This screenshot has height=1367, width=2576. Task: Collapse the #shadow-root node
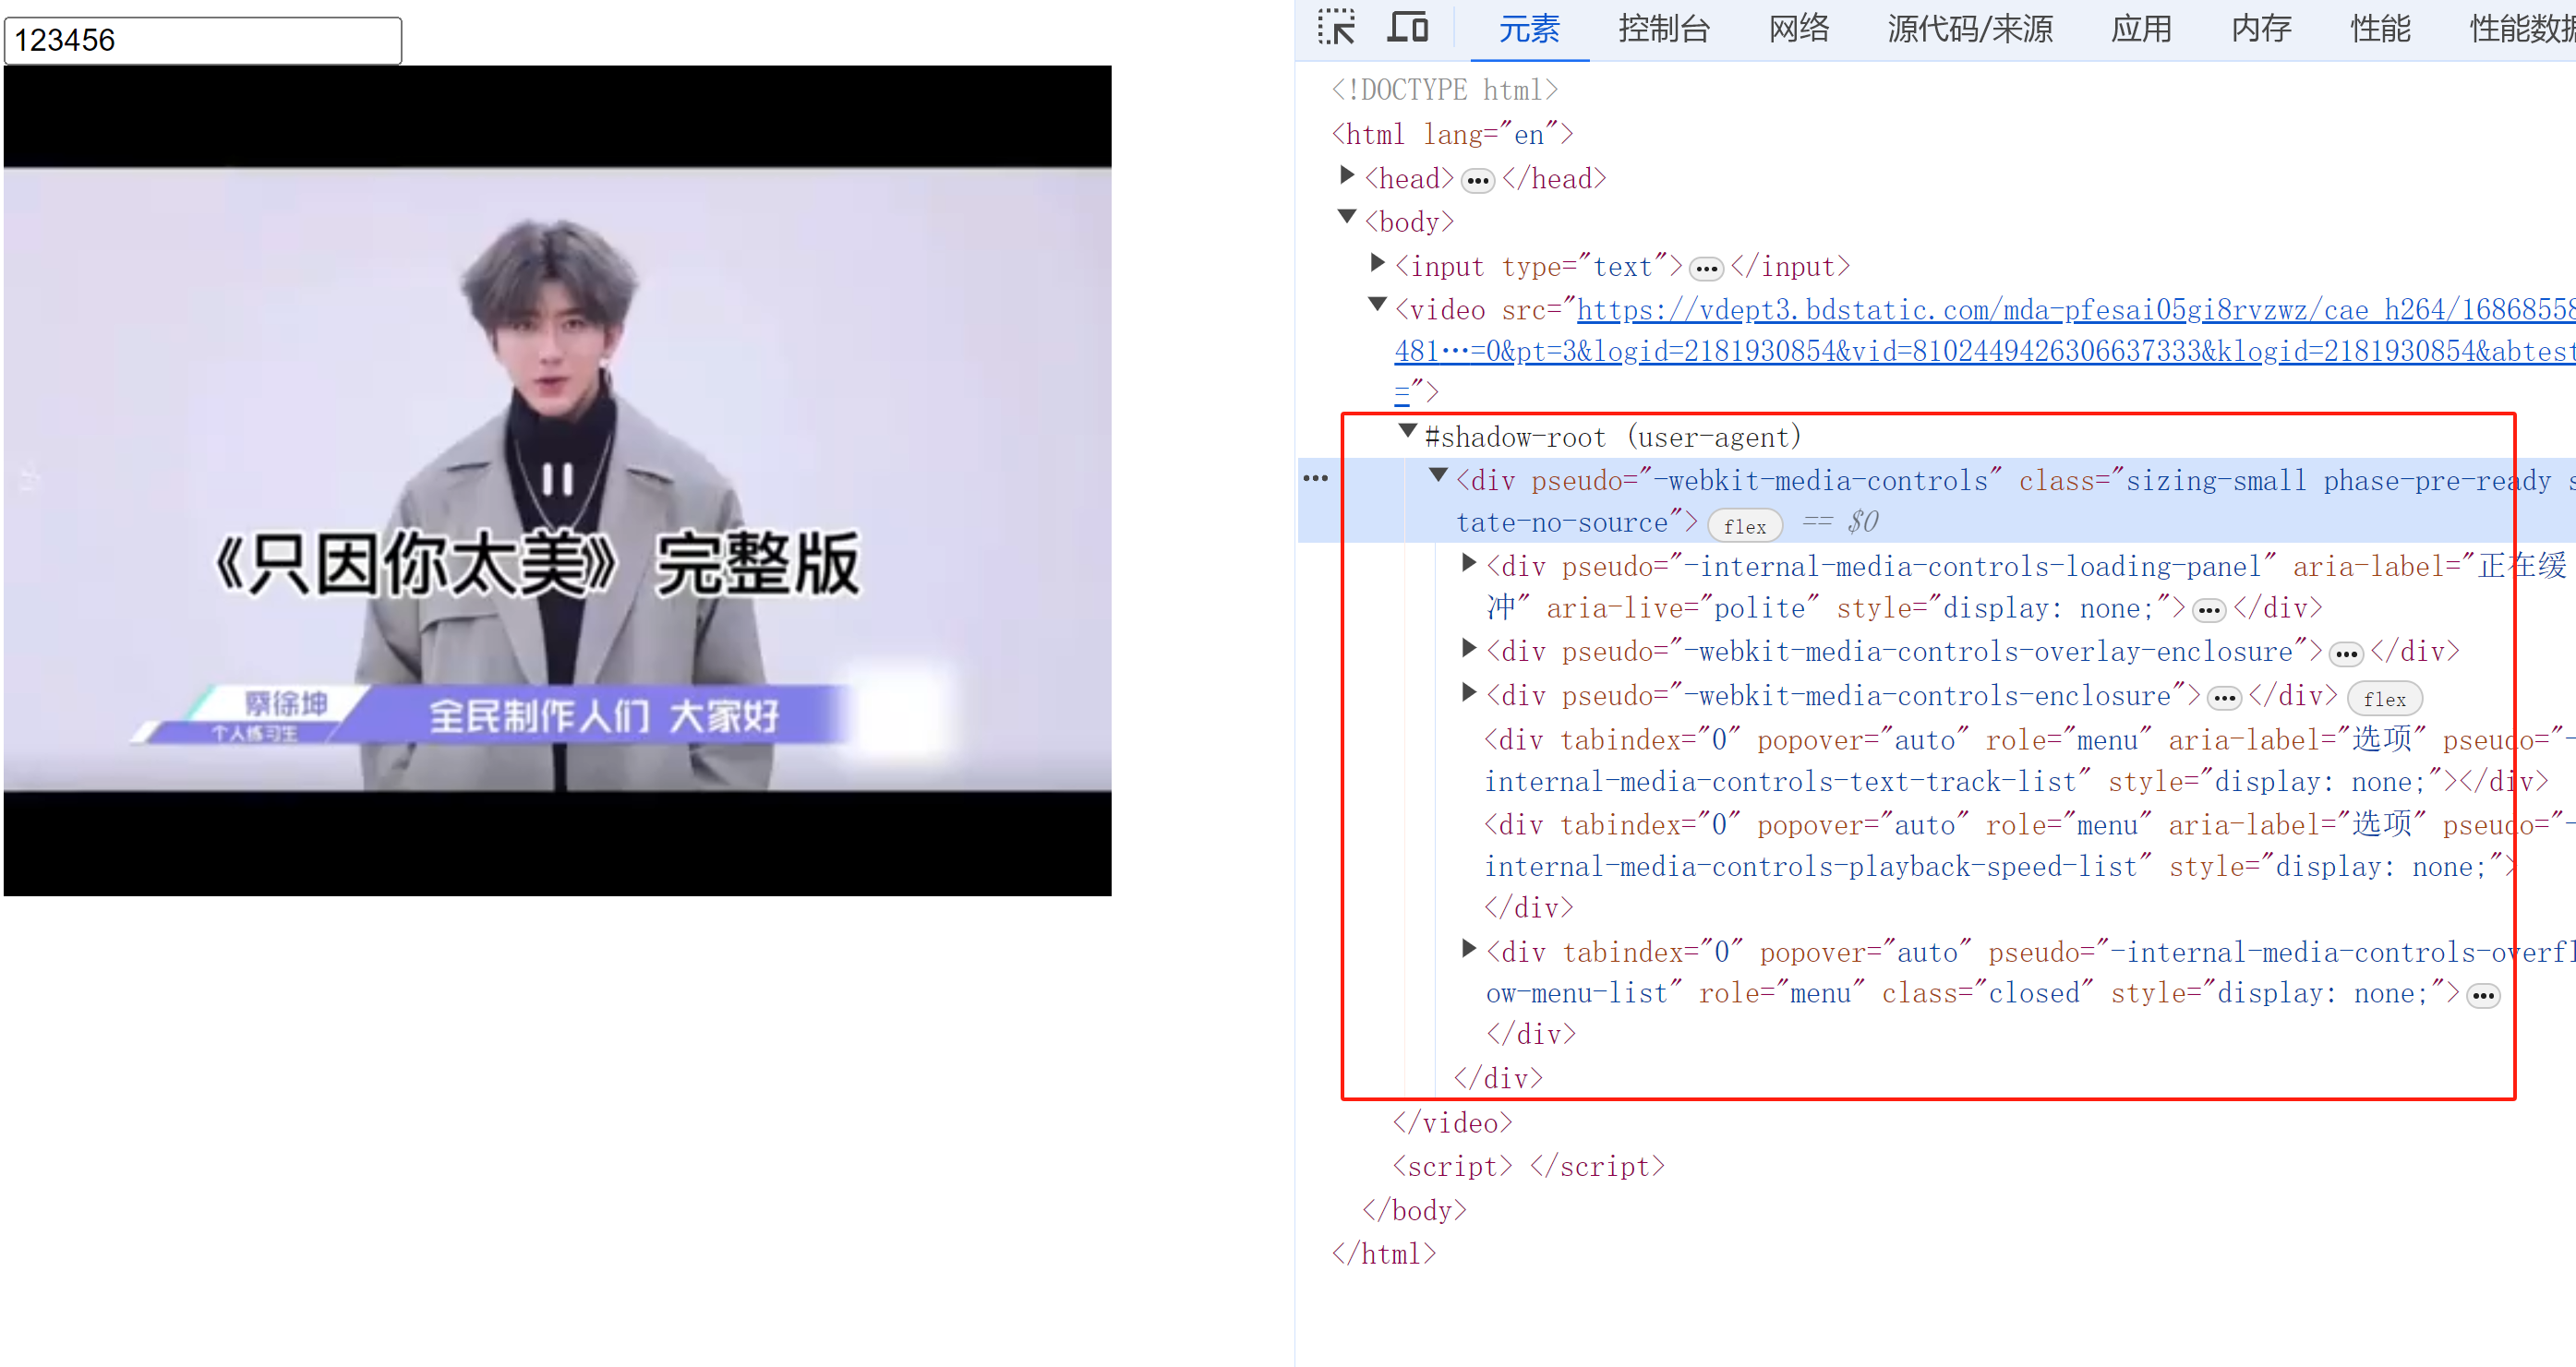[1407, 431]
